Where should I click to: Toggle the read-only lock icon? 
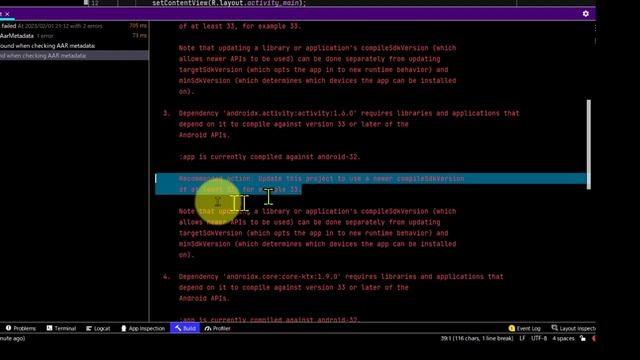coord(583,338)
